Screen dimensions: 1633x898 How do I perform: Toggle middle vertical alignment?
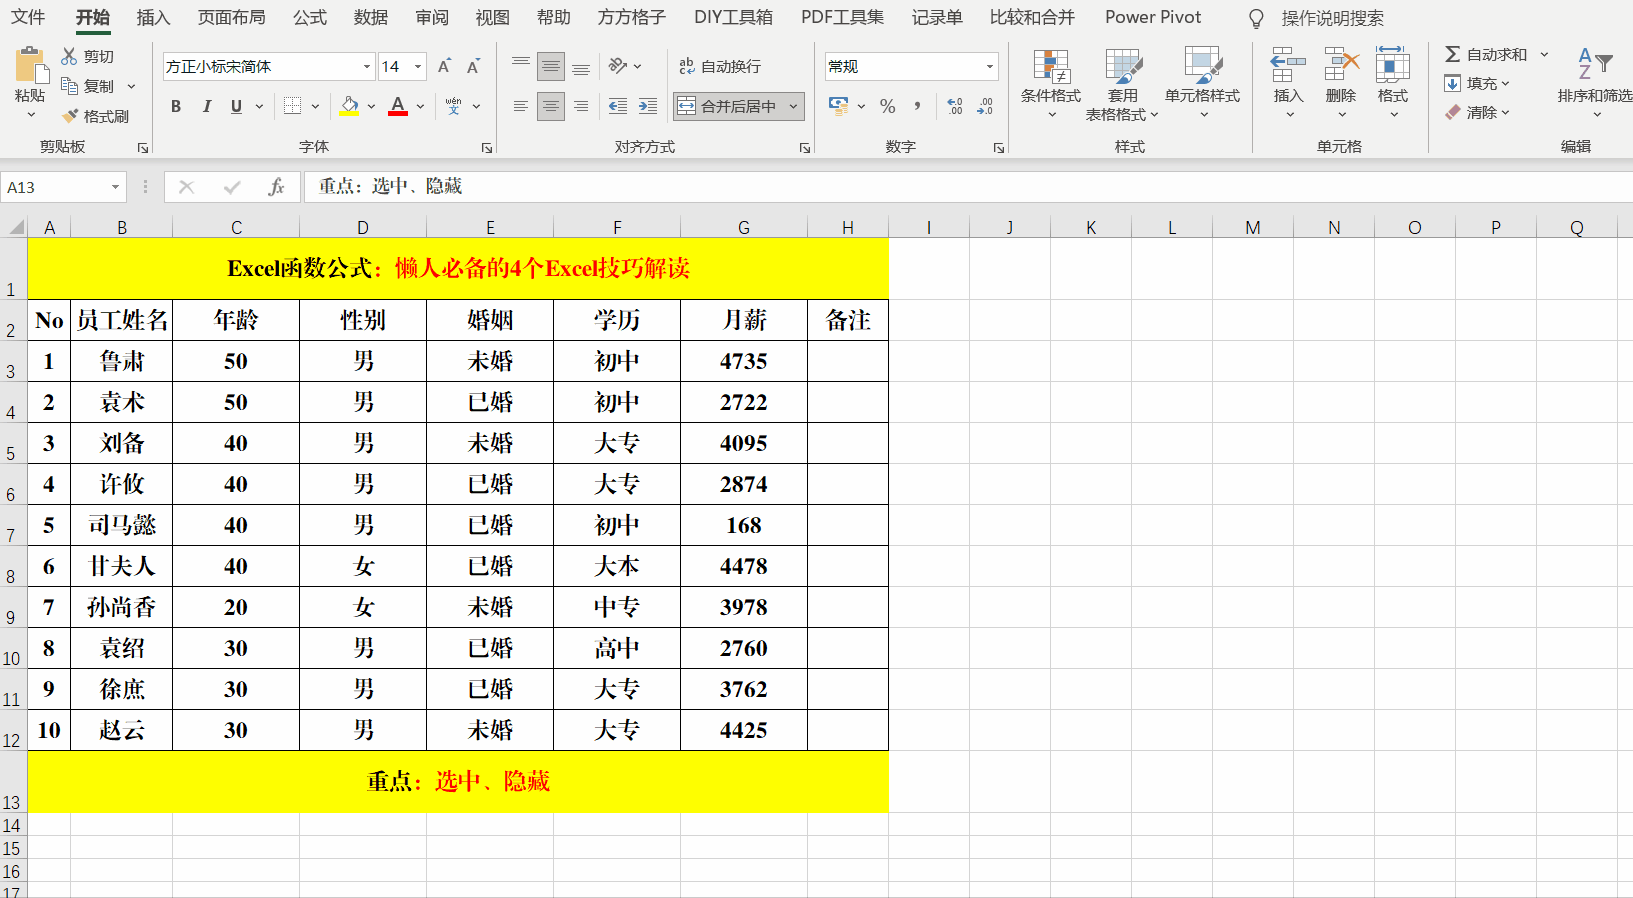click(551, 66)
